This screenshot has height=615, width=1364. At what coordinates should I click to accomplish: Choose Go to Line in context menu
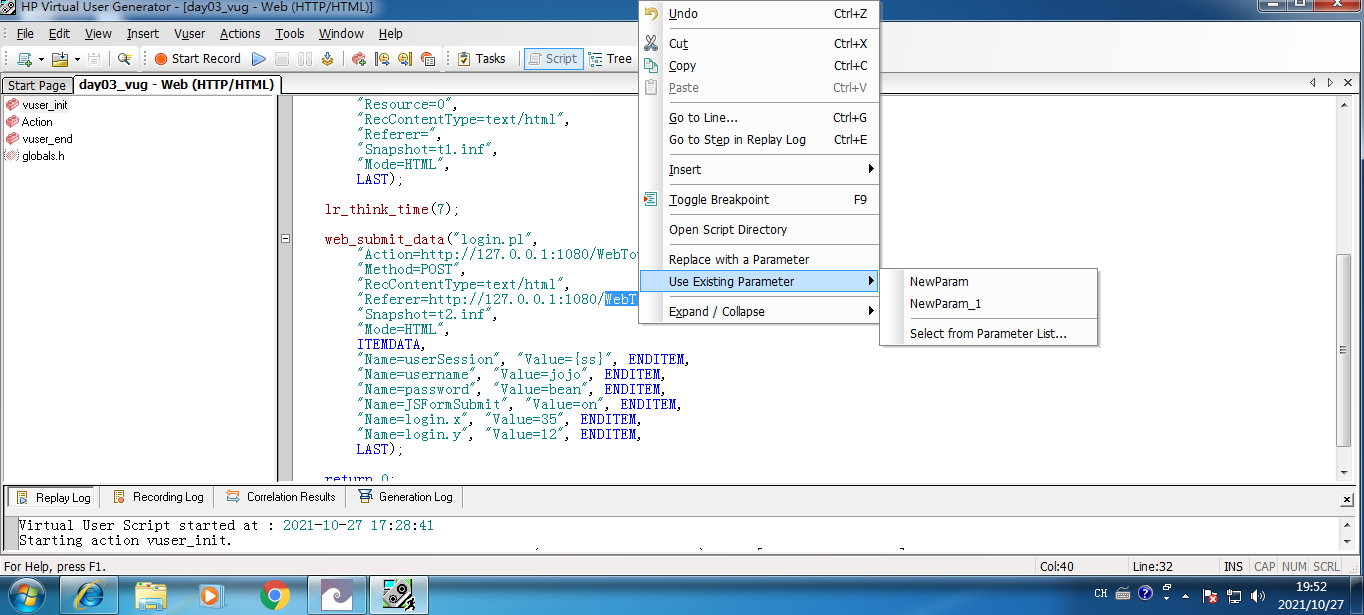pos(758,118)
